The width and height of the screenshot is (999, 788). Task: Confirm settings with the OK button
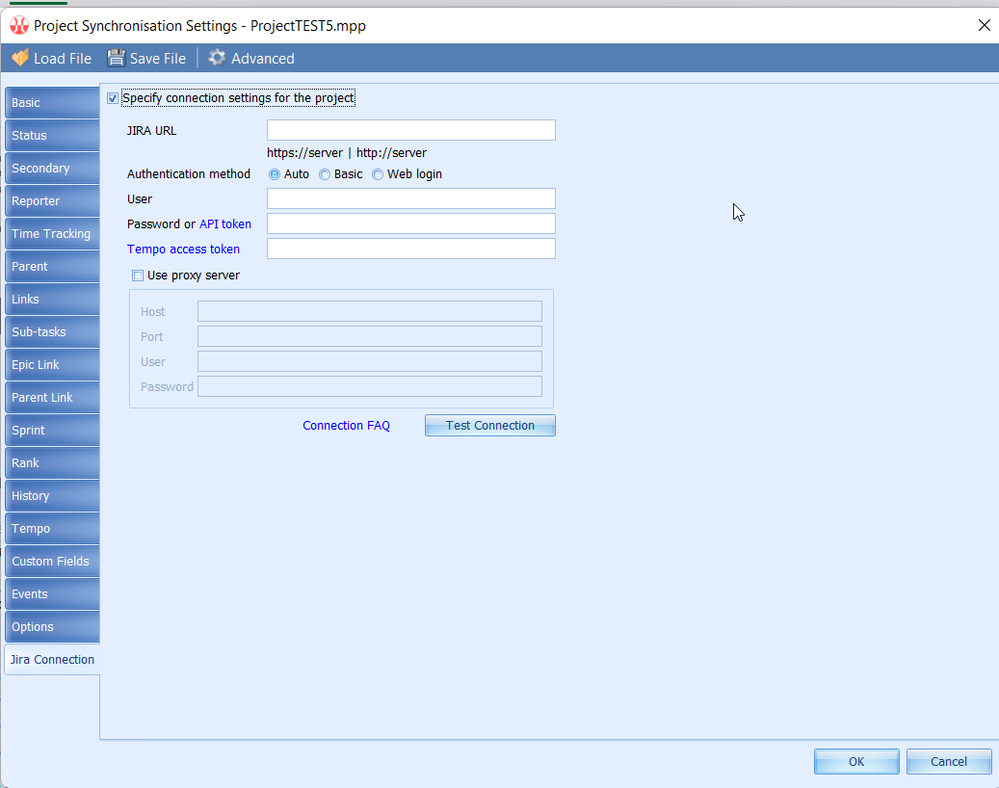click(856, 761)
